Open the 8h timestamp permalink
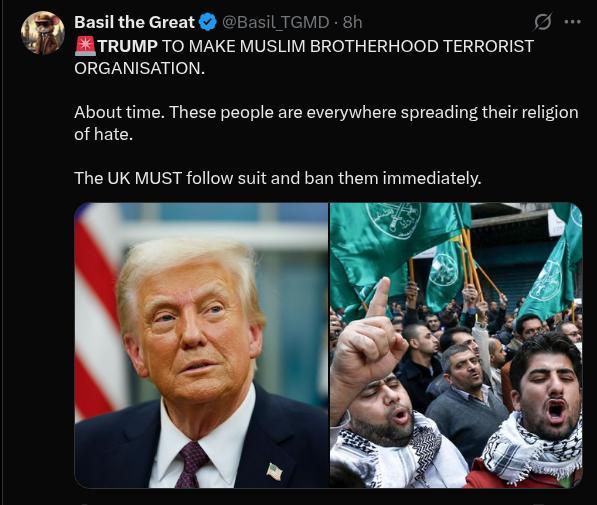 coord(352,22)
